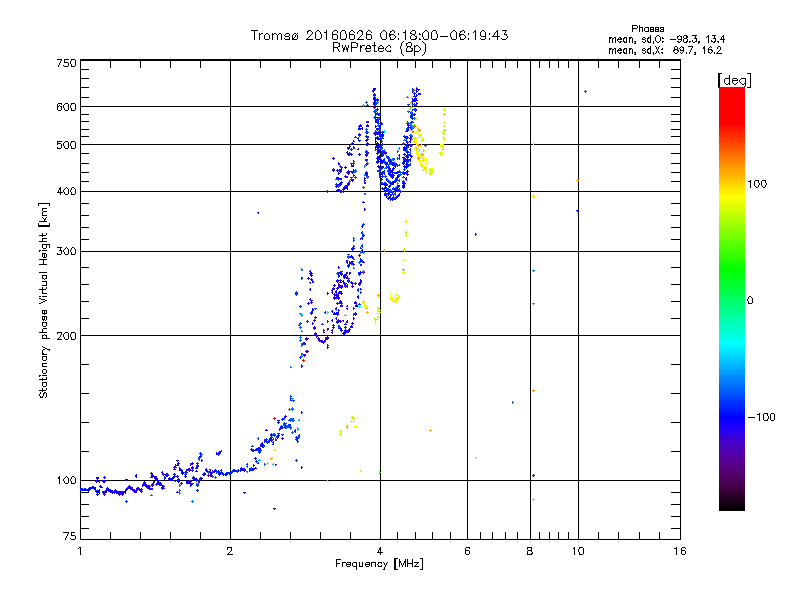Click the plot title 'Tromsø 20160626 06:18:00-06:19:43'
The width and height of the screenshot is (800, 600).
(x=379, y=35)
